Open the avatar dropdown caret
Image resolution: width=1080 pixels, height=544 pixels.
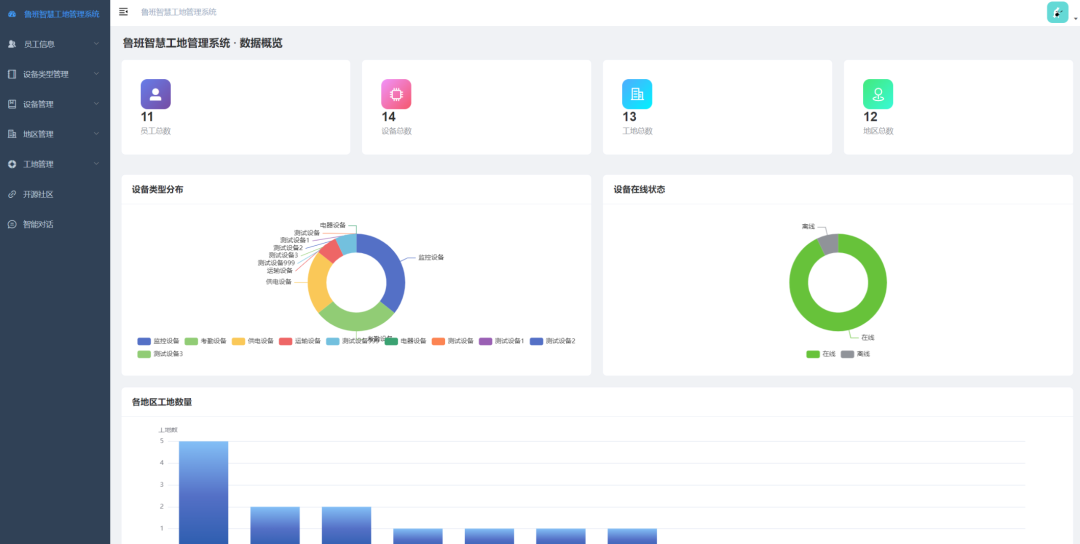1075,19
